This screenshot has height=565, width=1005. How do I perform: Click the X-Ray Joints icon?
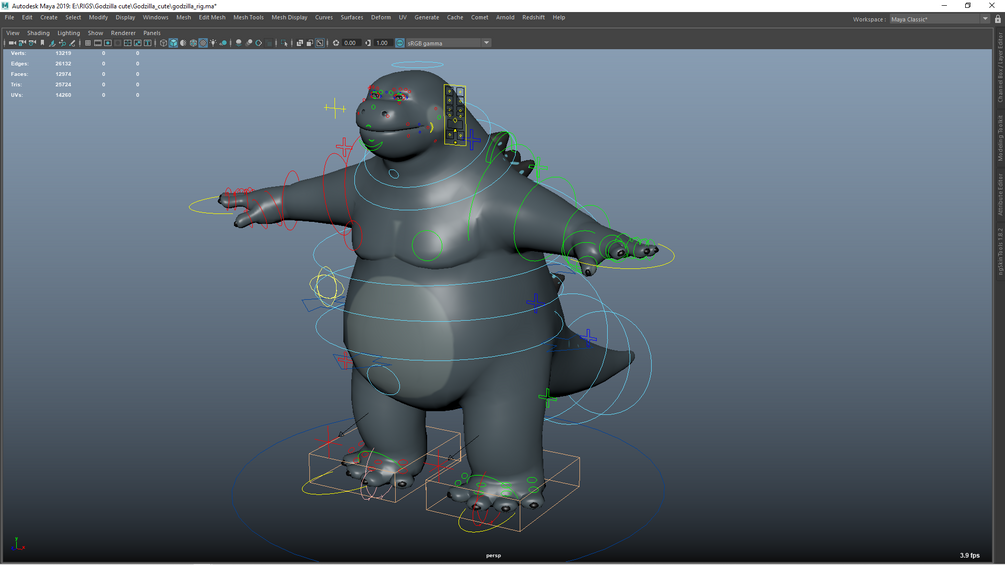(320, 43)
